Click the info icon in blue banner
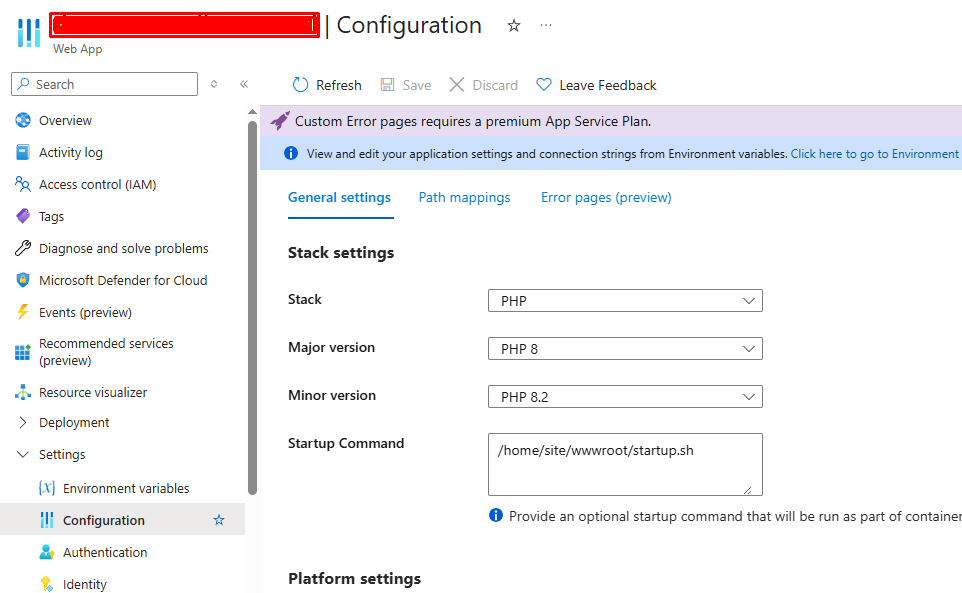 (291, 153)
